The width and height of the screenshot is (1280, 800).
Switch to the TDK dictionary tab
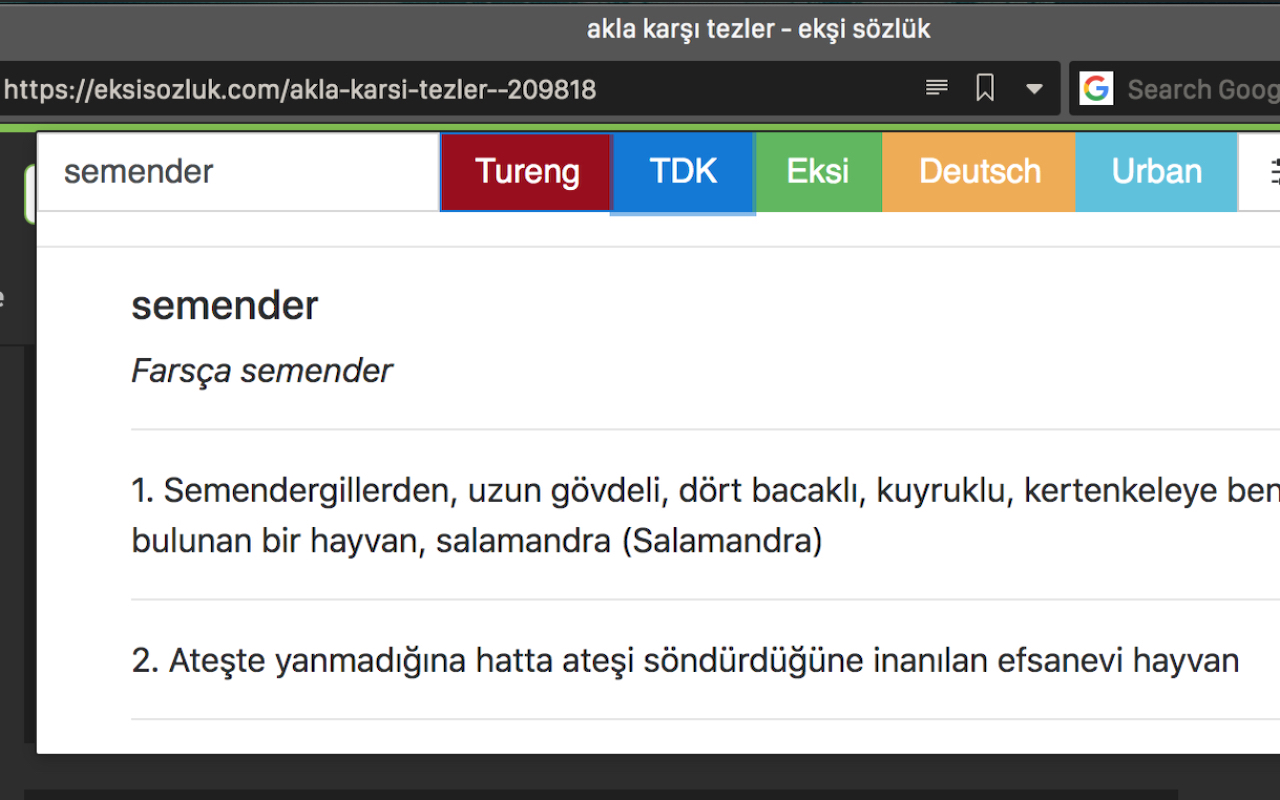[x=682, y=171]
